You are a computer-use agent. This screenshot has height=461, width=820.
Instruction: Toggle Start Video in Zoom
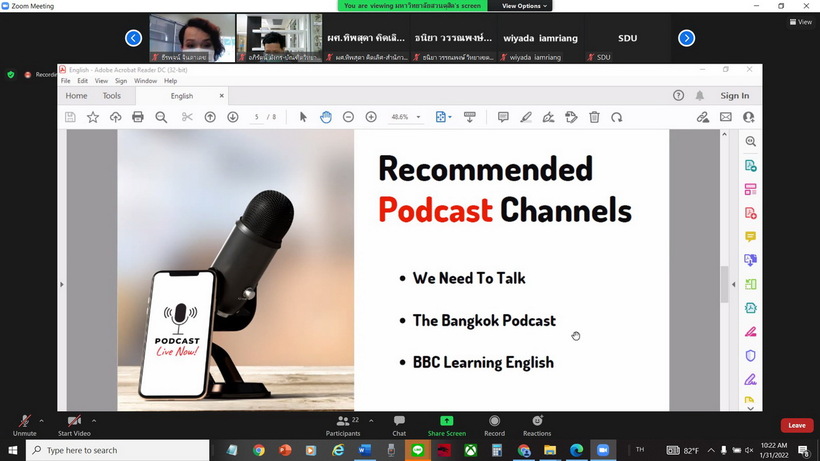(74, 425)
